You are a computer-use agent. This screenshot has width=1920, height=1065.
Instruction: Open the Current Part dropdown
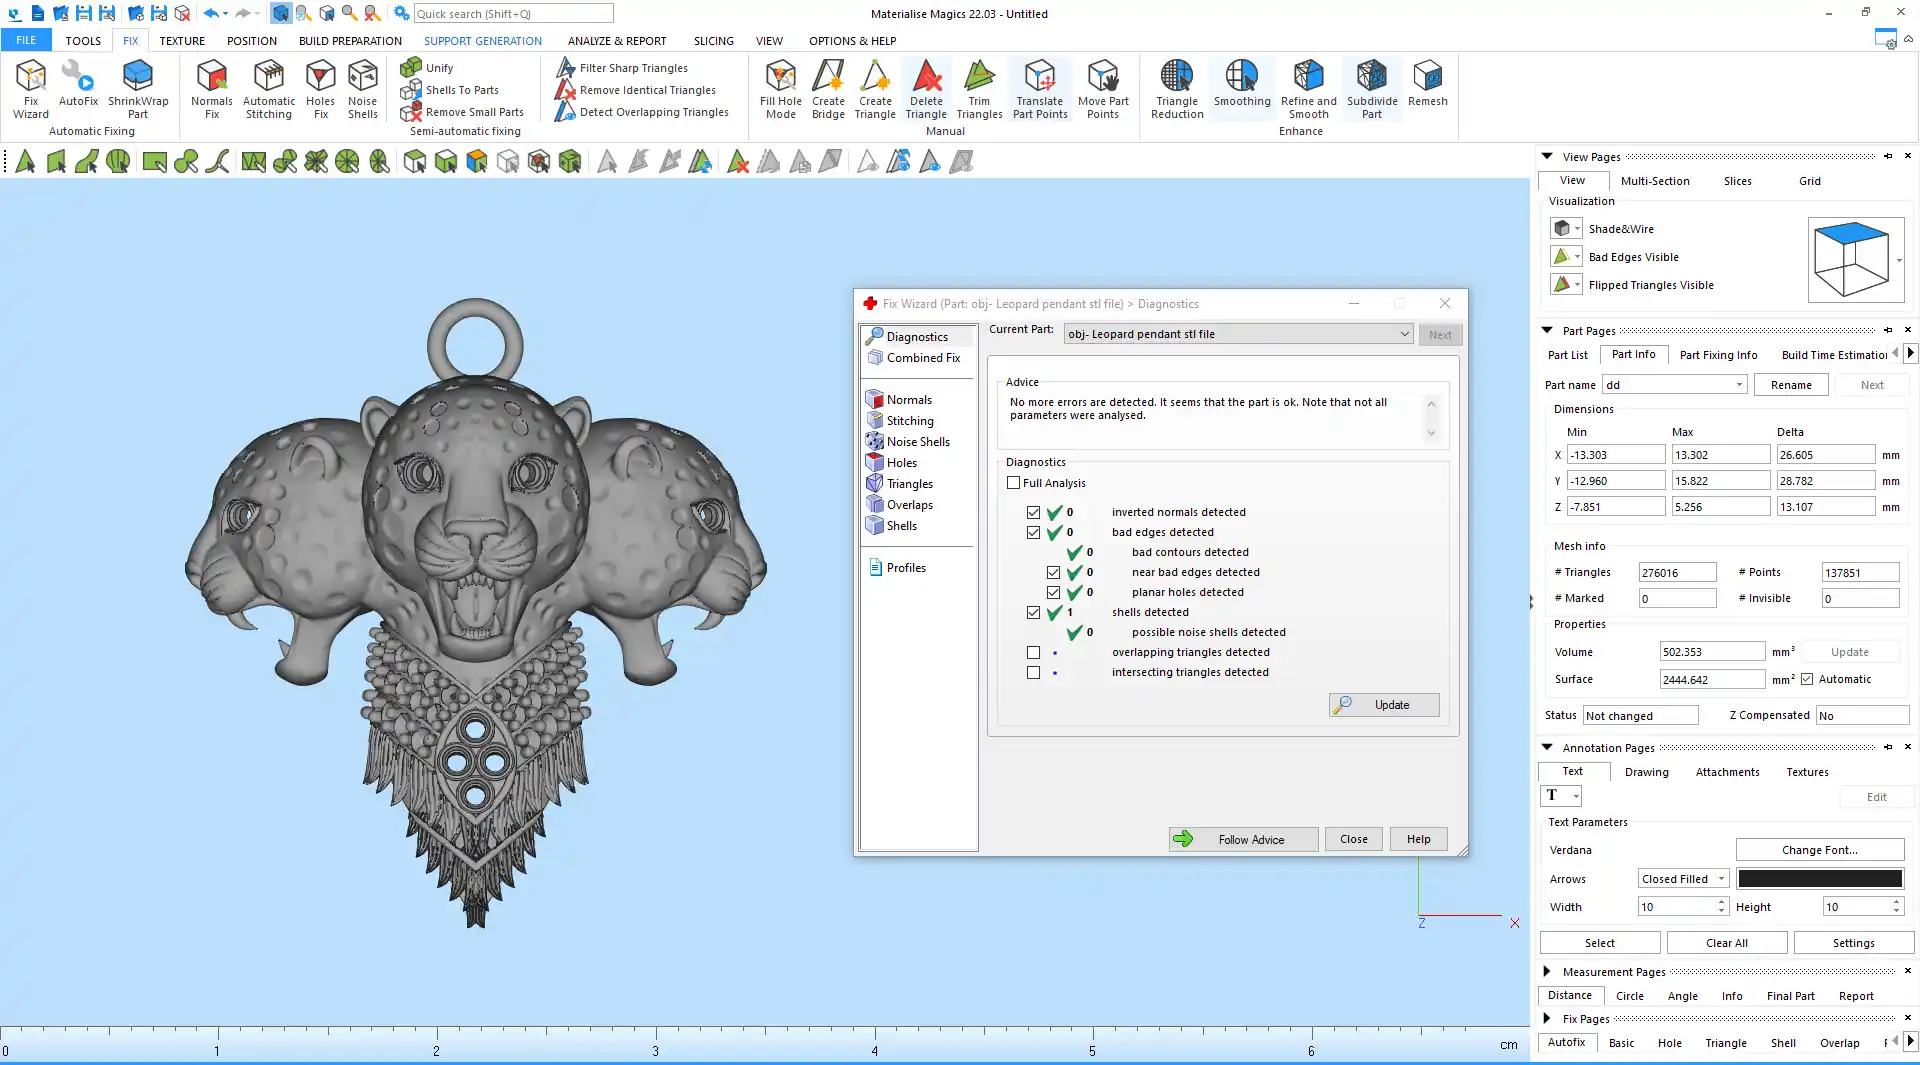[x=1238, y=334]
